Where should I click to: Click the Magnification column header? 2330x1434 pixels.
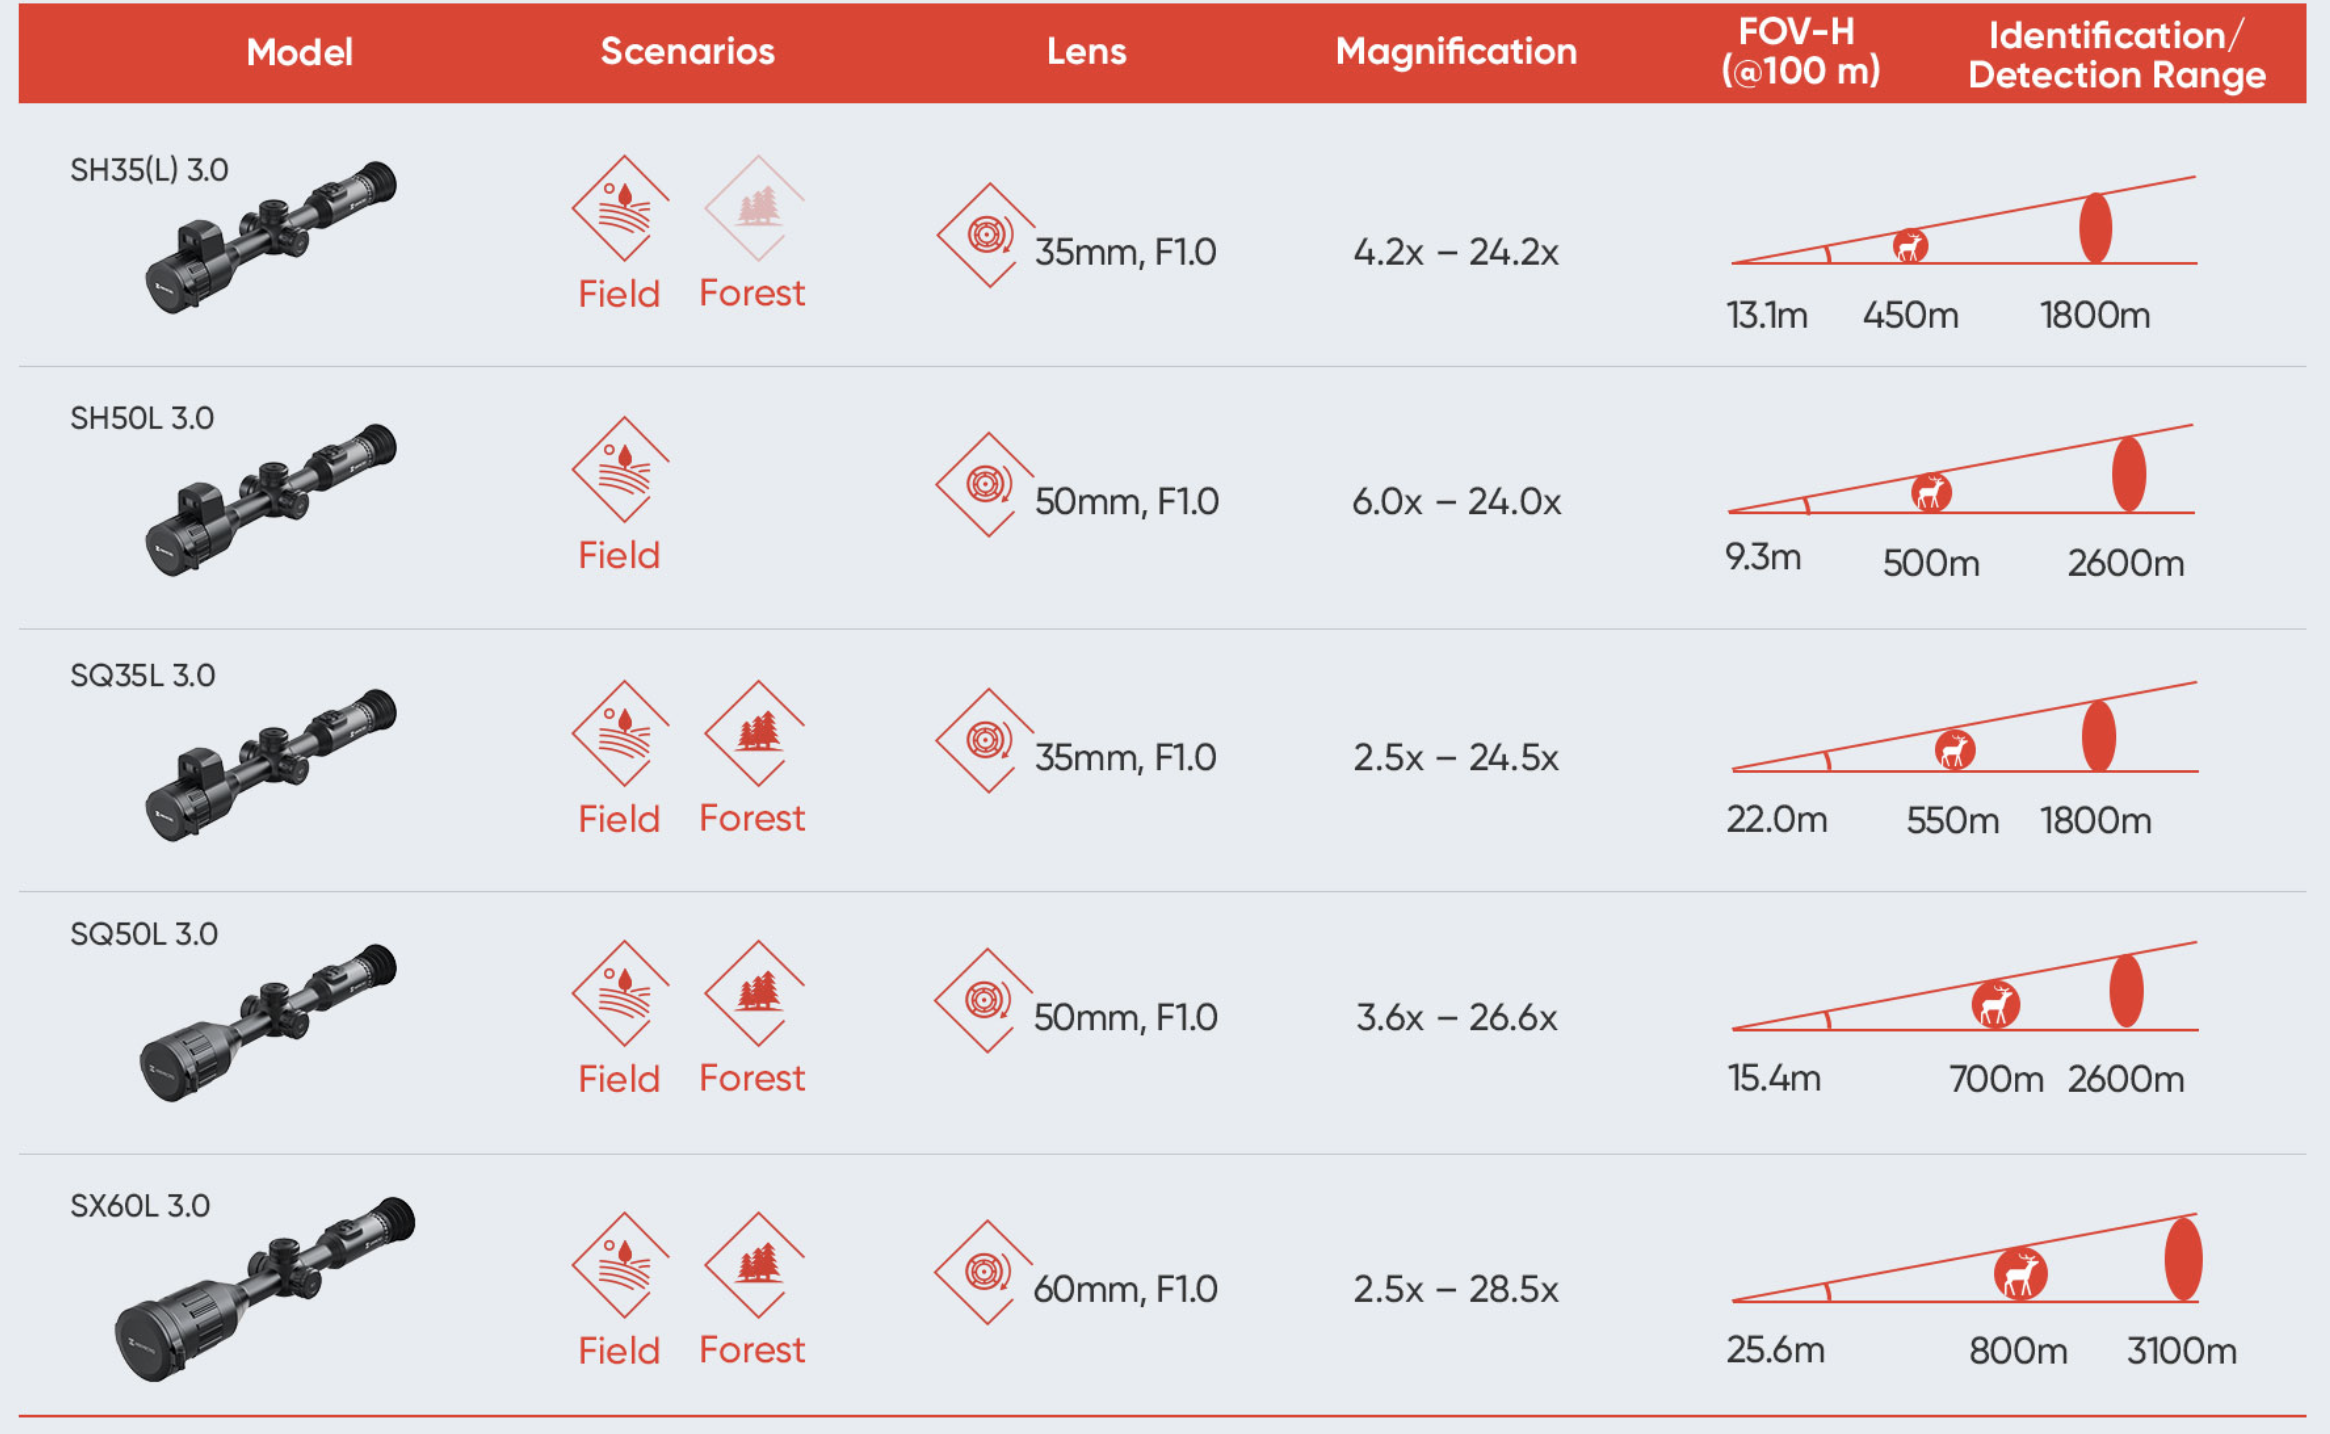click(1455, 52)
